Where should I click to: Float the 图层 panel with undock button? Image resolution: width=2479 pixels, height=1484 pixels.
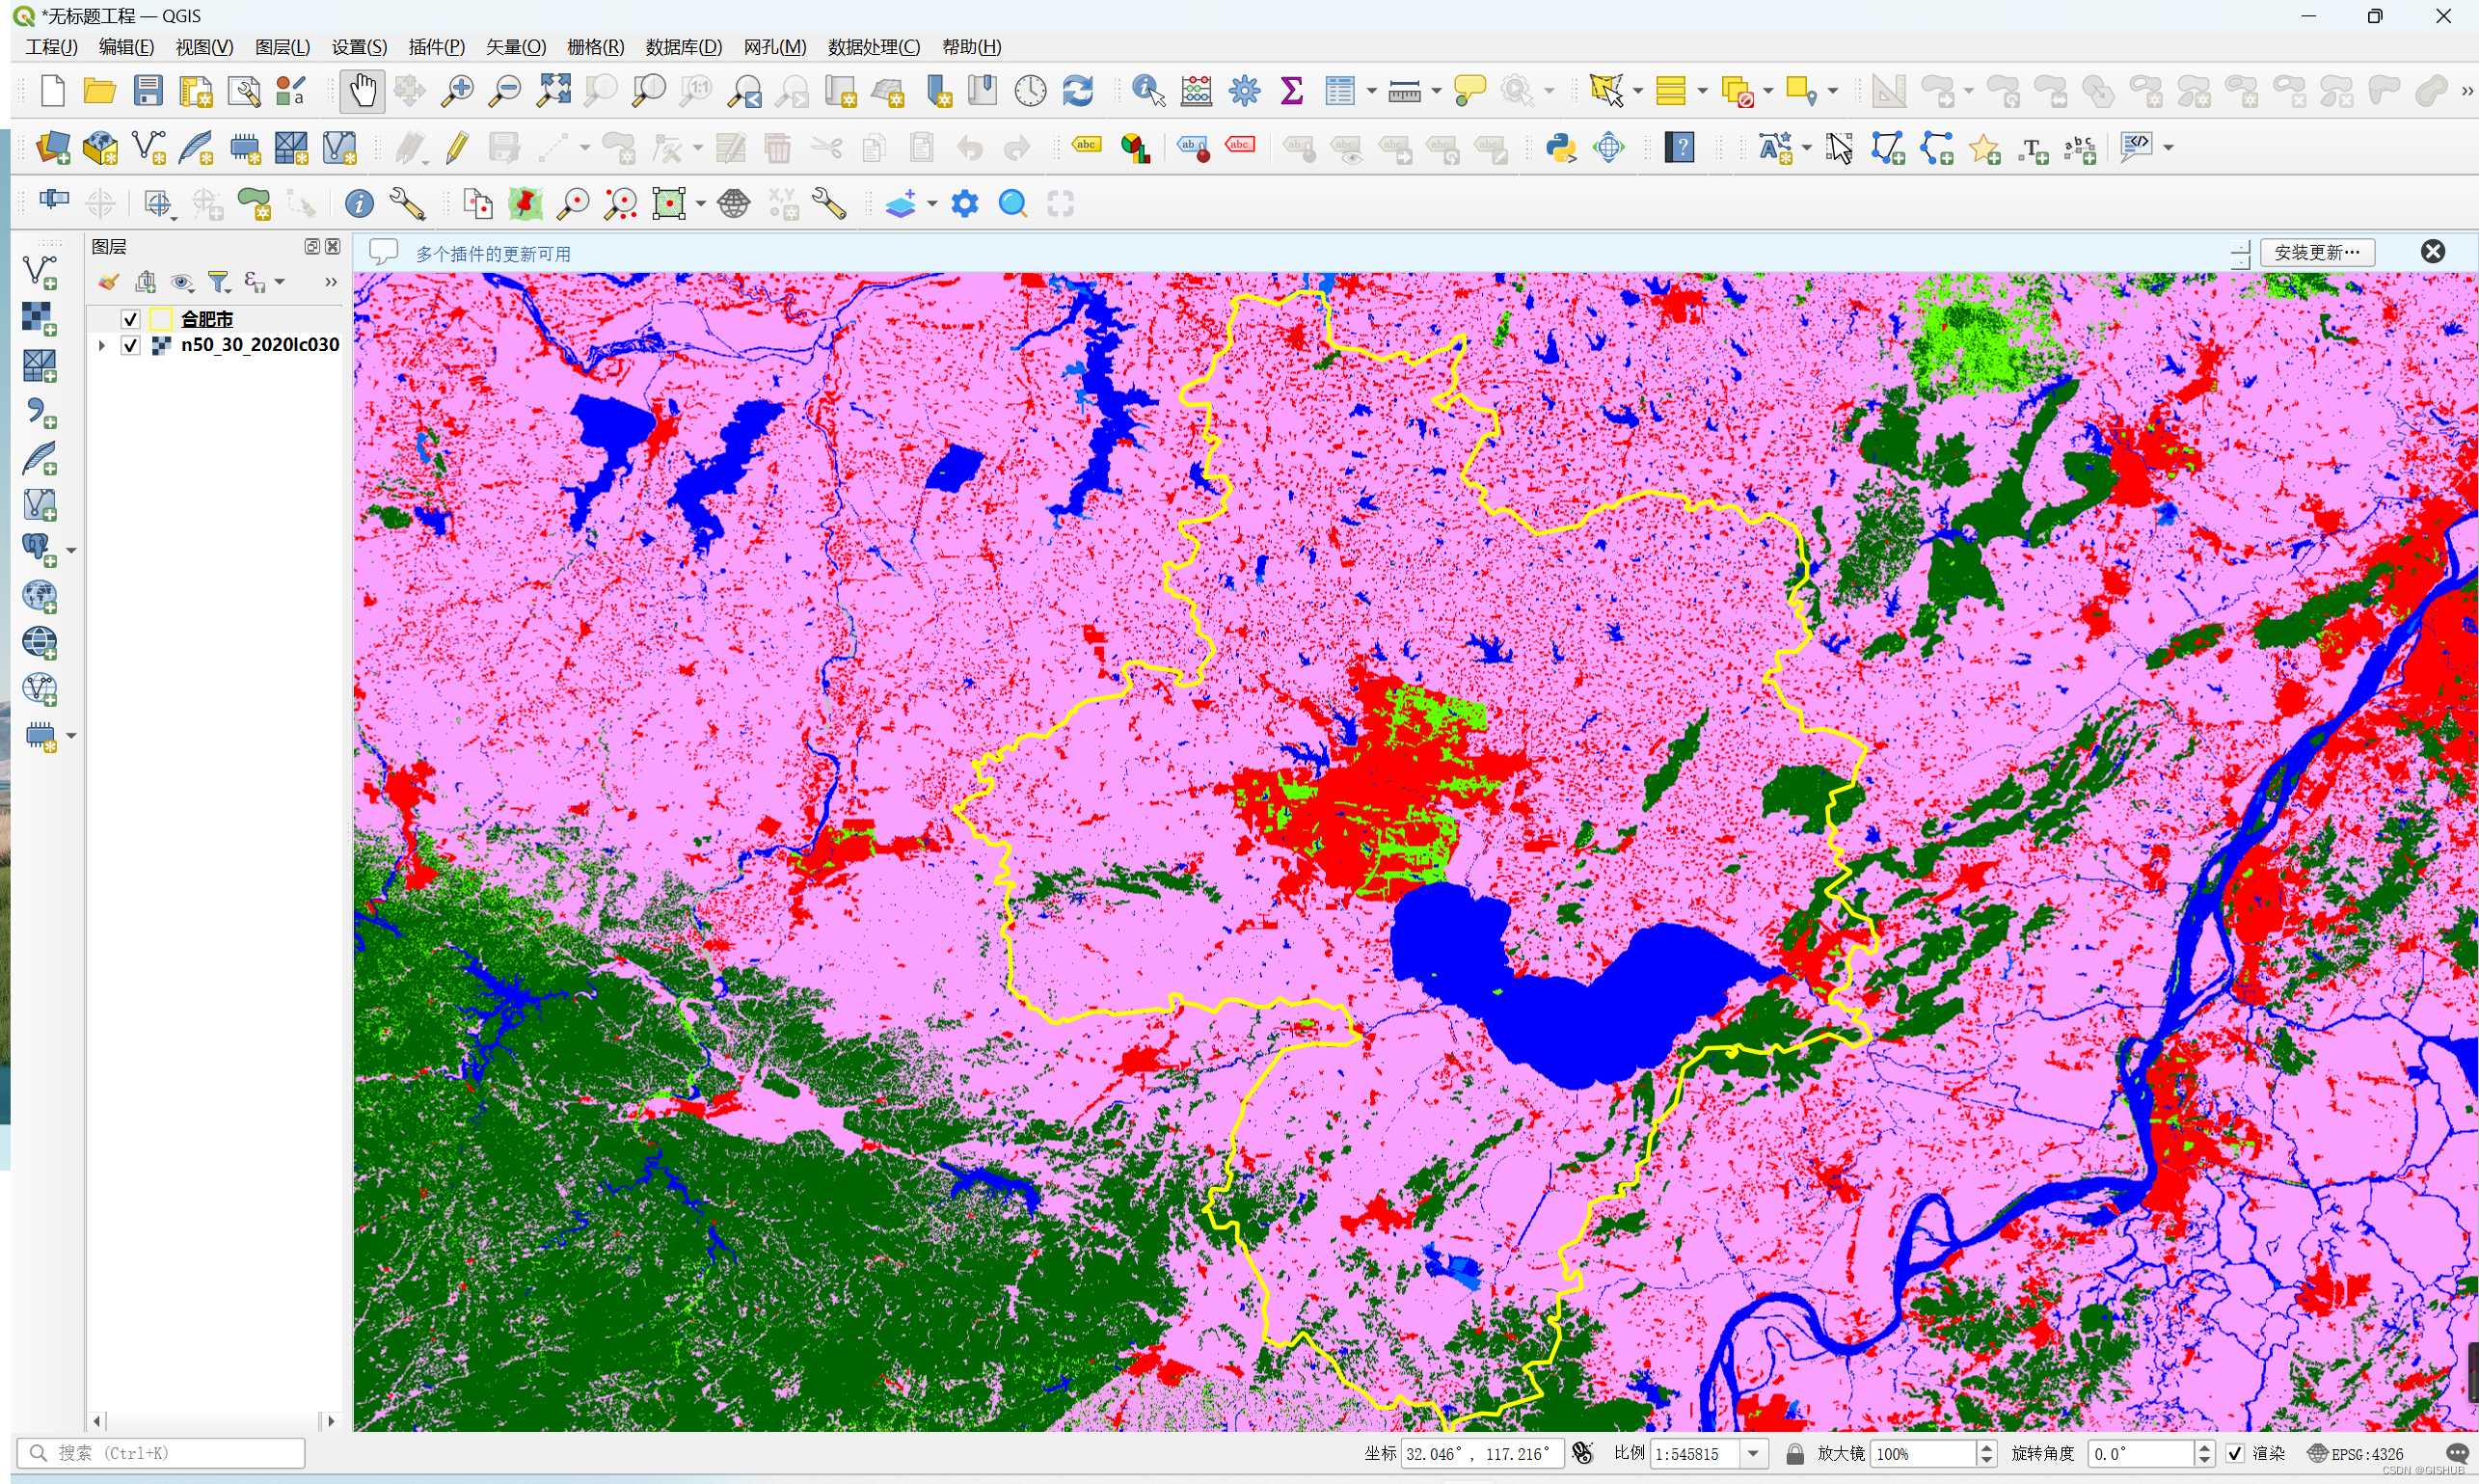point(312,246)
